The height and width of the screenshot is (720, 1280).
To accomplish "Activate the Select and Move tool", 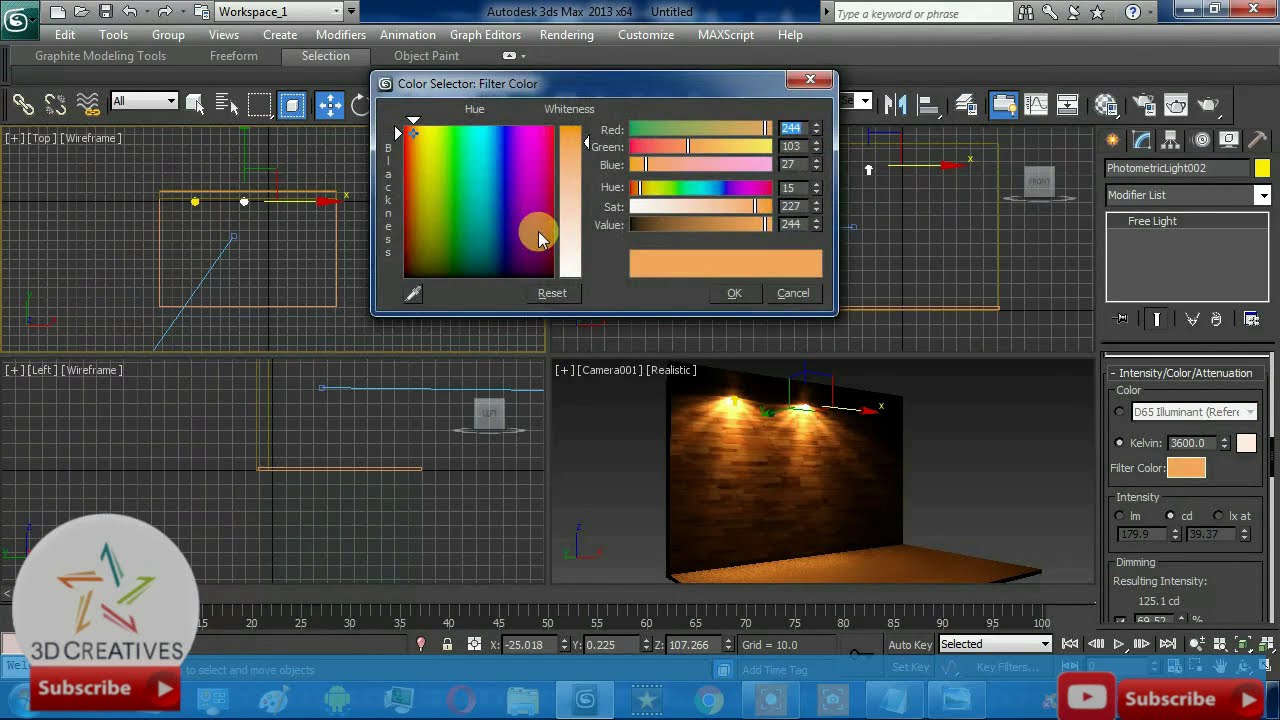I will tap(329, 104).
